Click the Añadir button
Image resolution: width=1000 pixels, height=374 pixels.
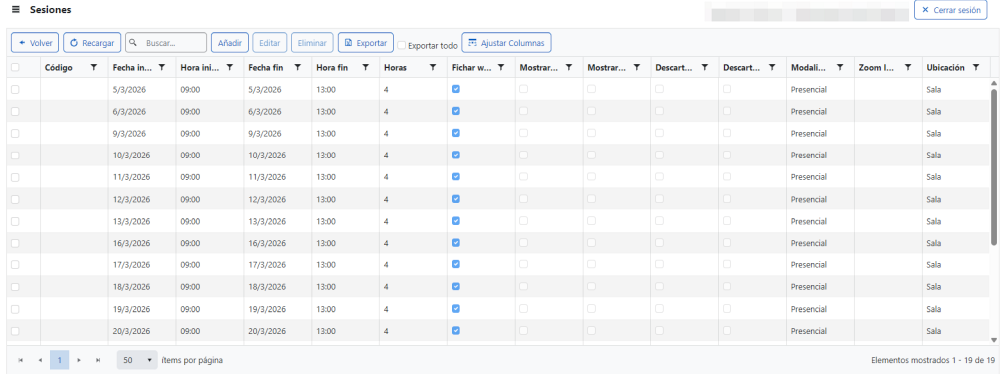click(230, 43)
